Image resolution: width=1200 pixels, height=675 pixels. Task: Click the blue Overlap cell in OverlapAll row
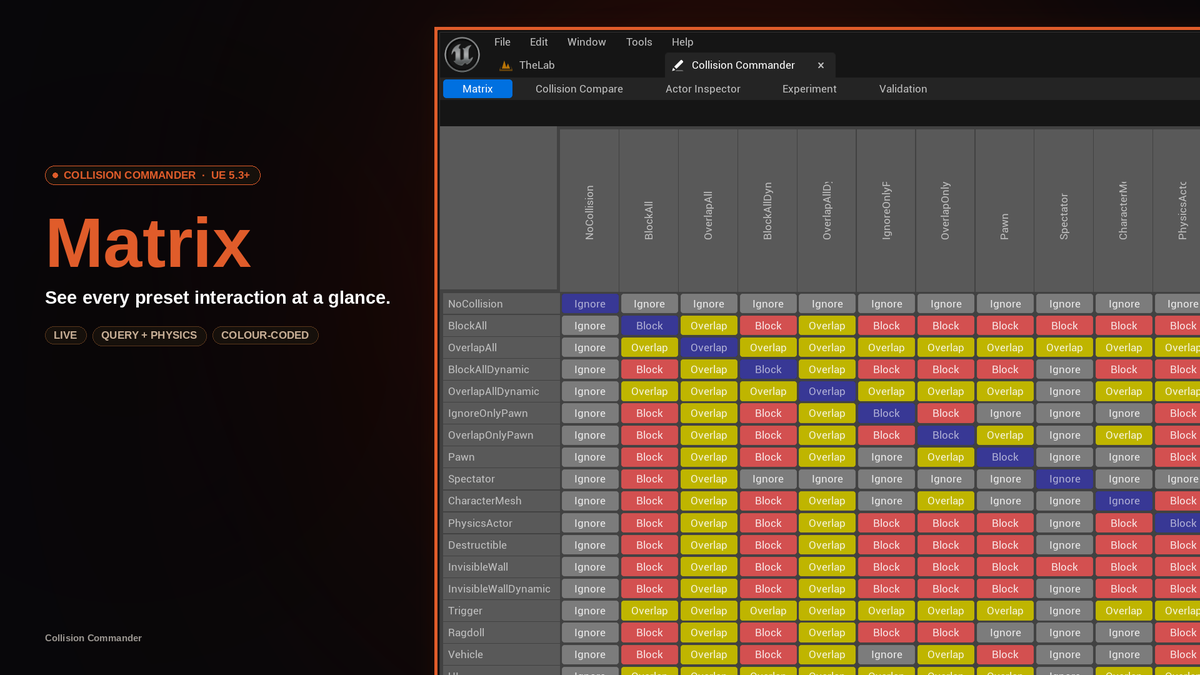pyautogui.click(x=708, y=348)
